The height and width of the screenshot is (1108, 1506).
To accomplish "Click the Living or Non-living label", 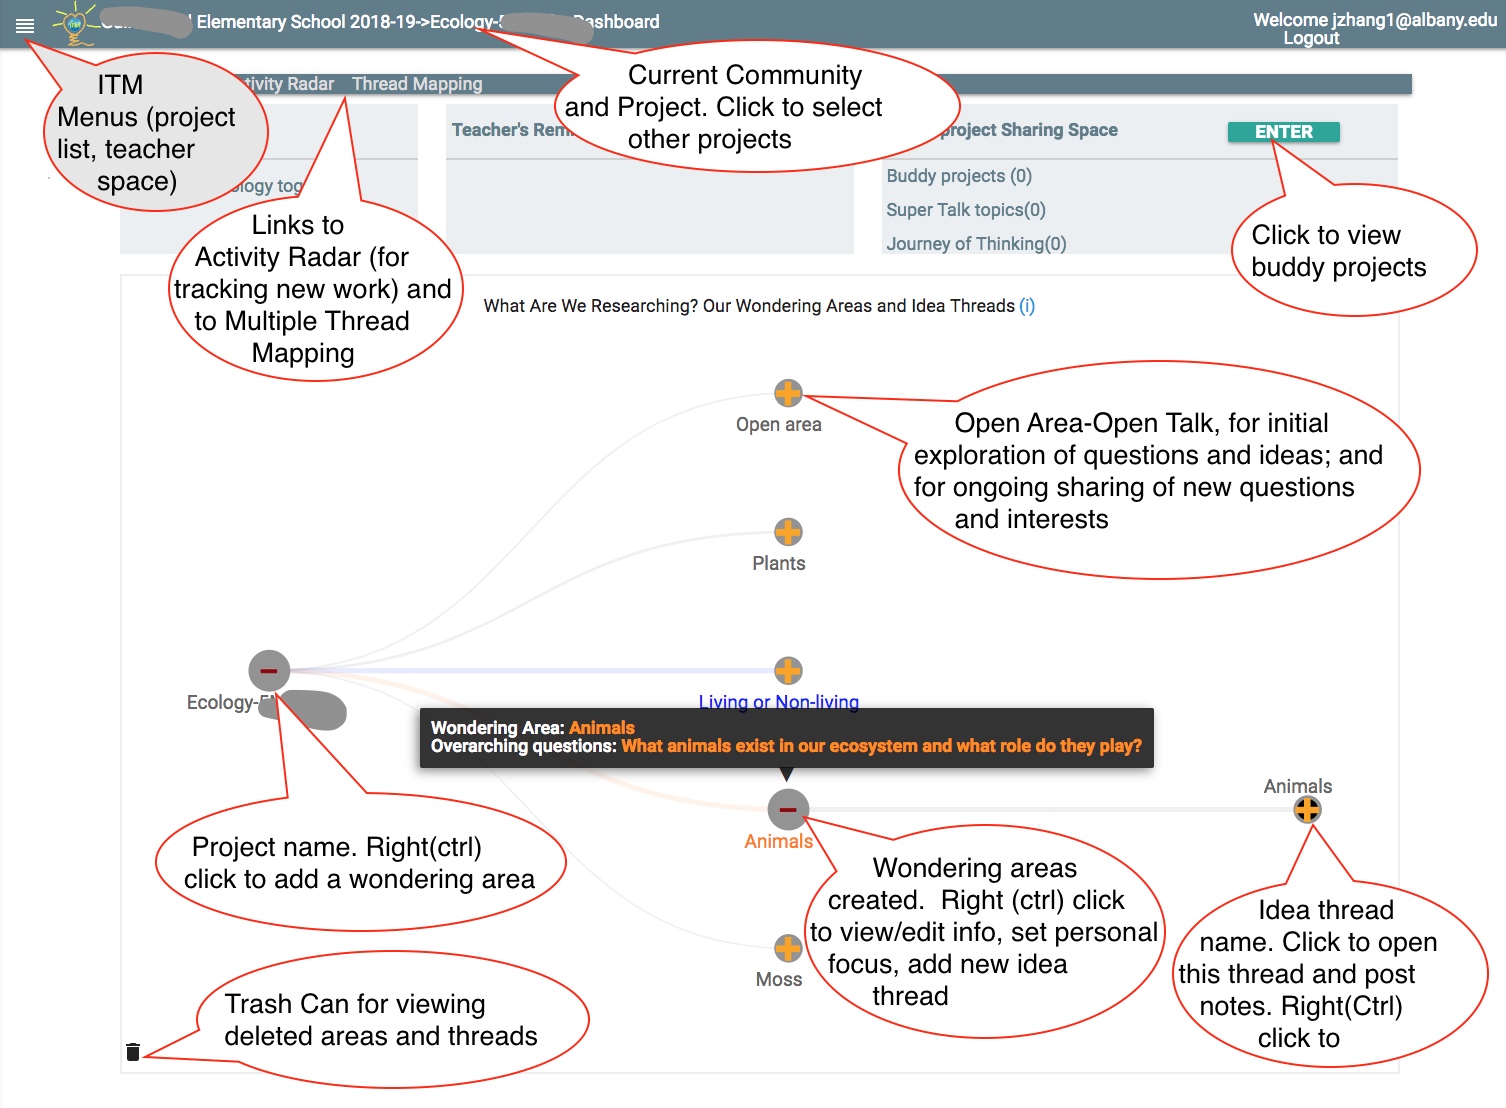I will [779, 702].
